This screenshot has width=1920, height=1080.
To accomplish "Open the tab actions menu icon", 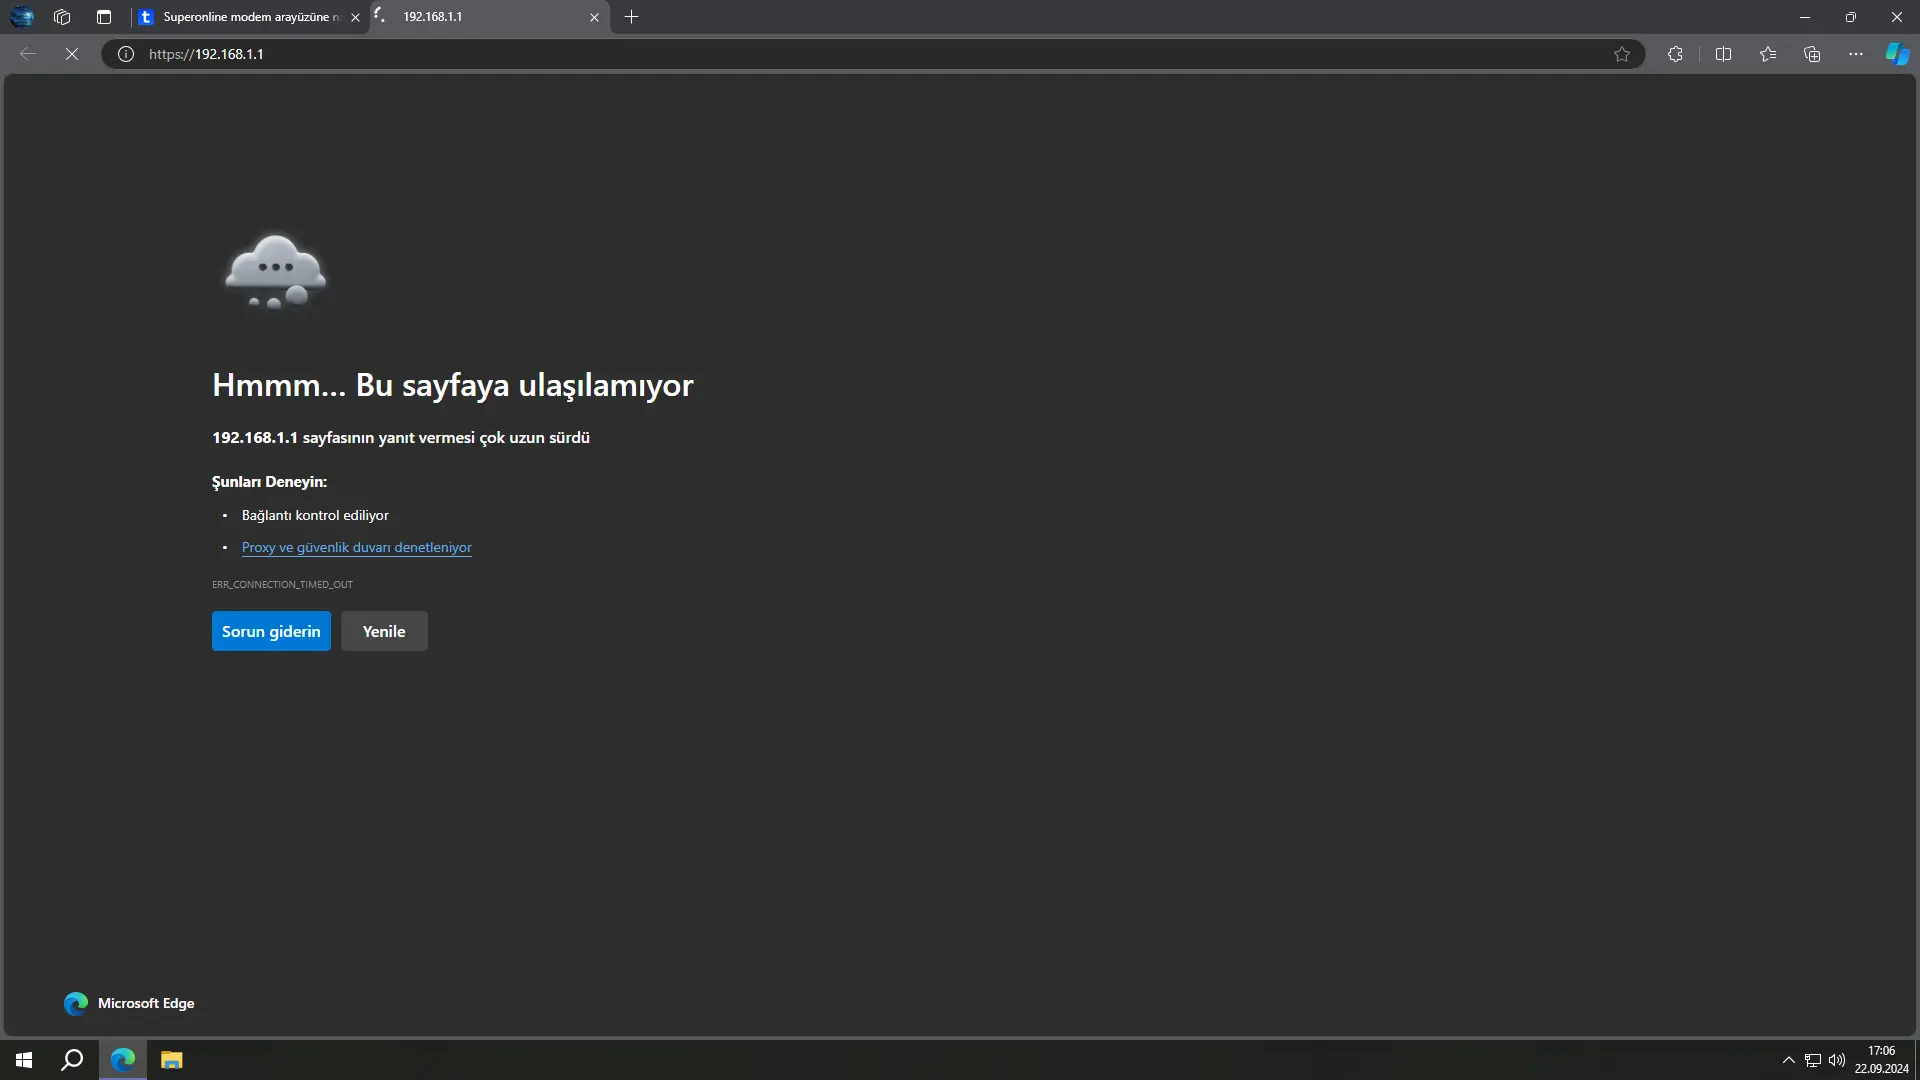I will tap(104, 17).
